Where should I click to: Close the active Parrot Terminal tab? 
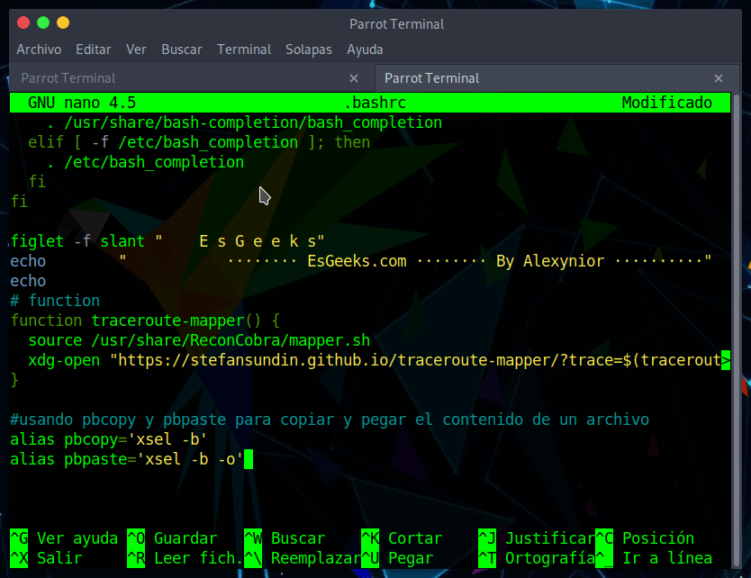point(718,78)
